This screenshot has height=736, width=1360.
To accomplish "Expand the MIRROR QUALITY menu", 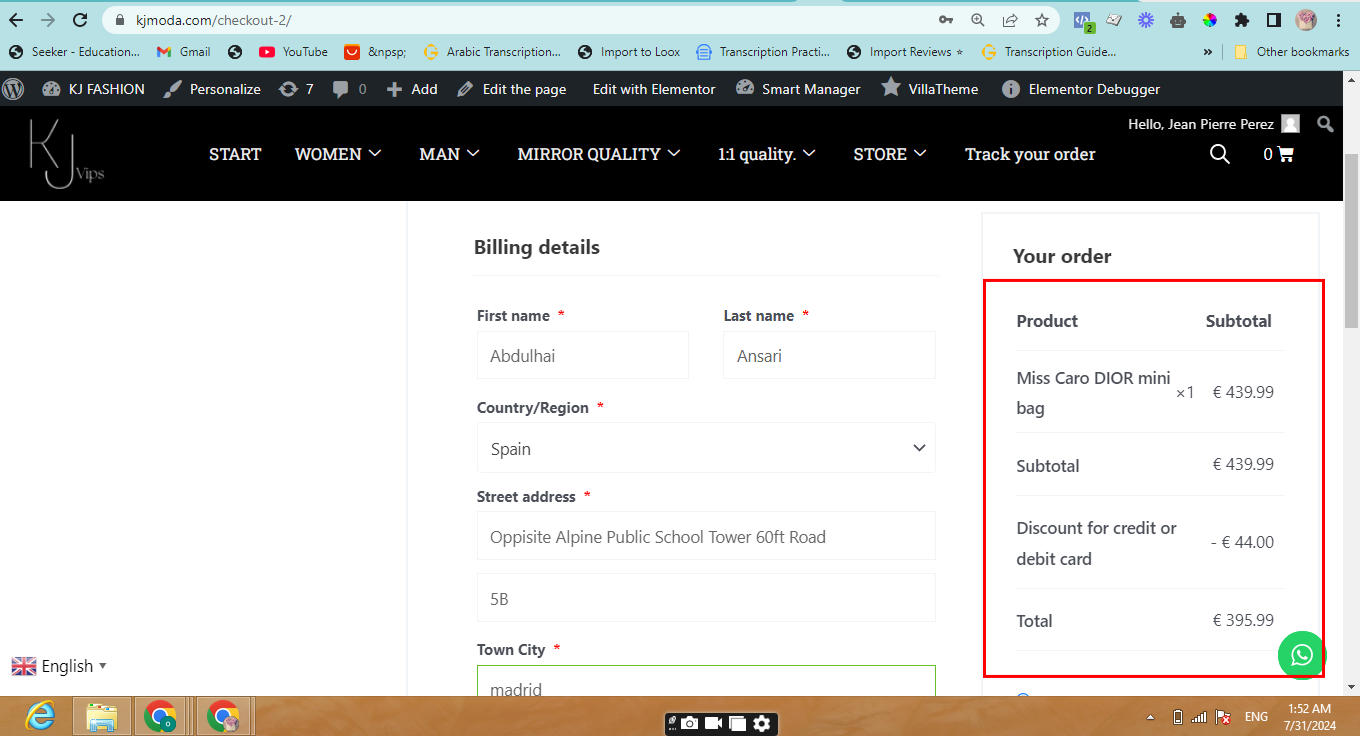I will 599,154.
